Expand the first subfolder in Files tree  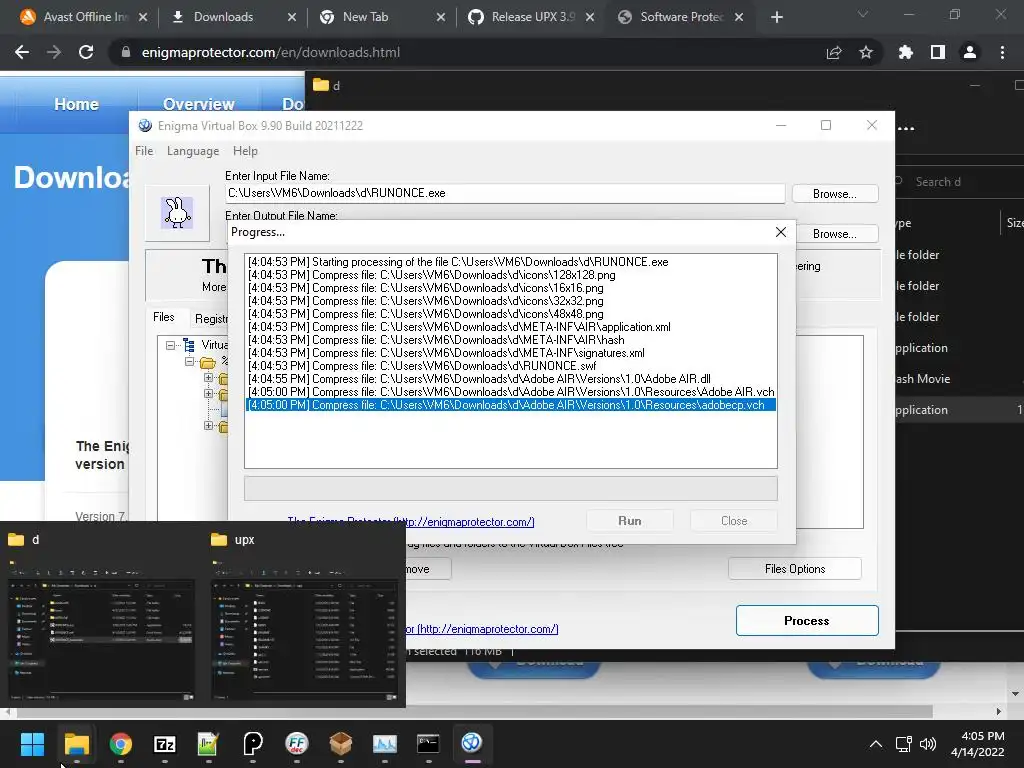[x=208, y=377]
